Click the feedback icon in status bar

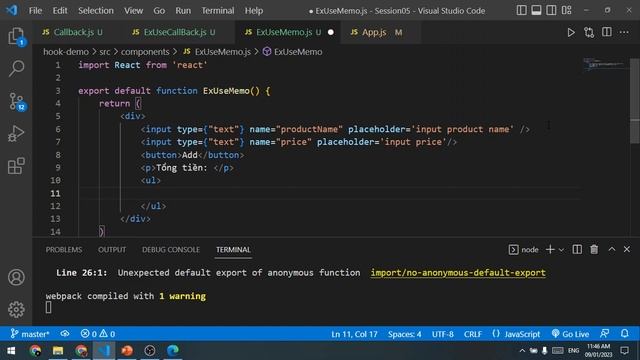click(604, 333)
